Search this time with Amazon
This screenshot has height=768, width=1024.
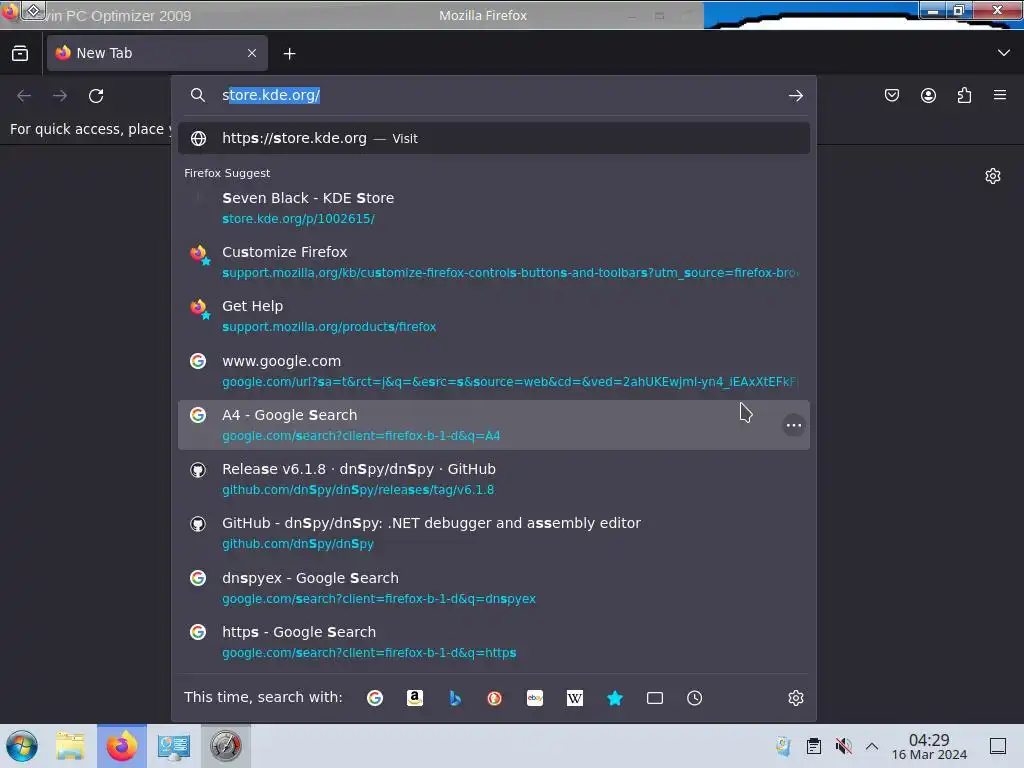click(x=415, y=697)
